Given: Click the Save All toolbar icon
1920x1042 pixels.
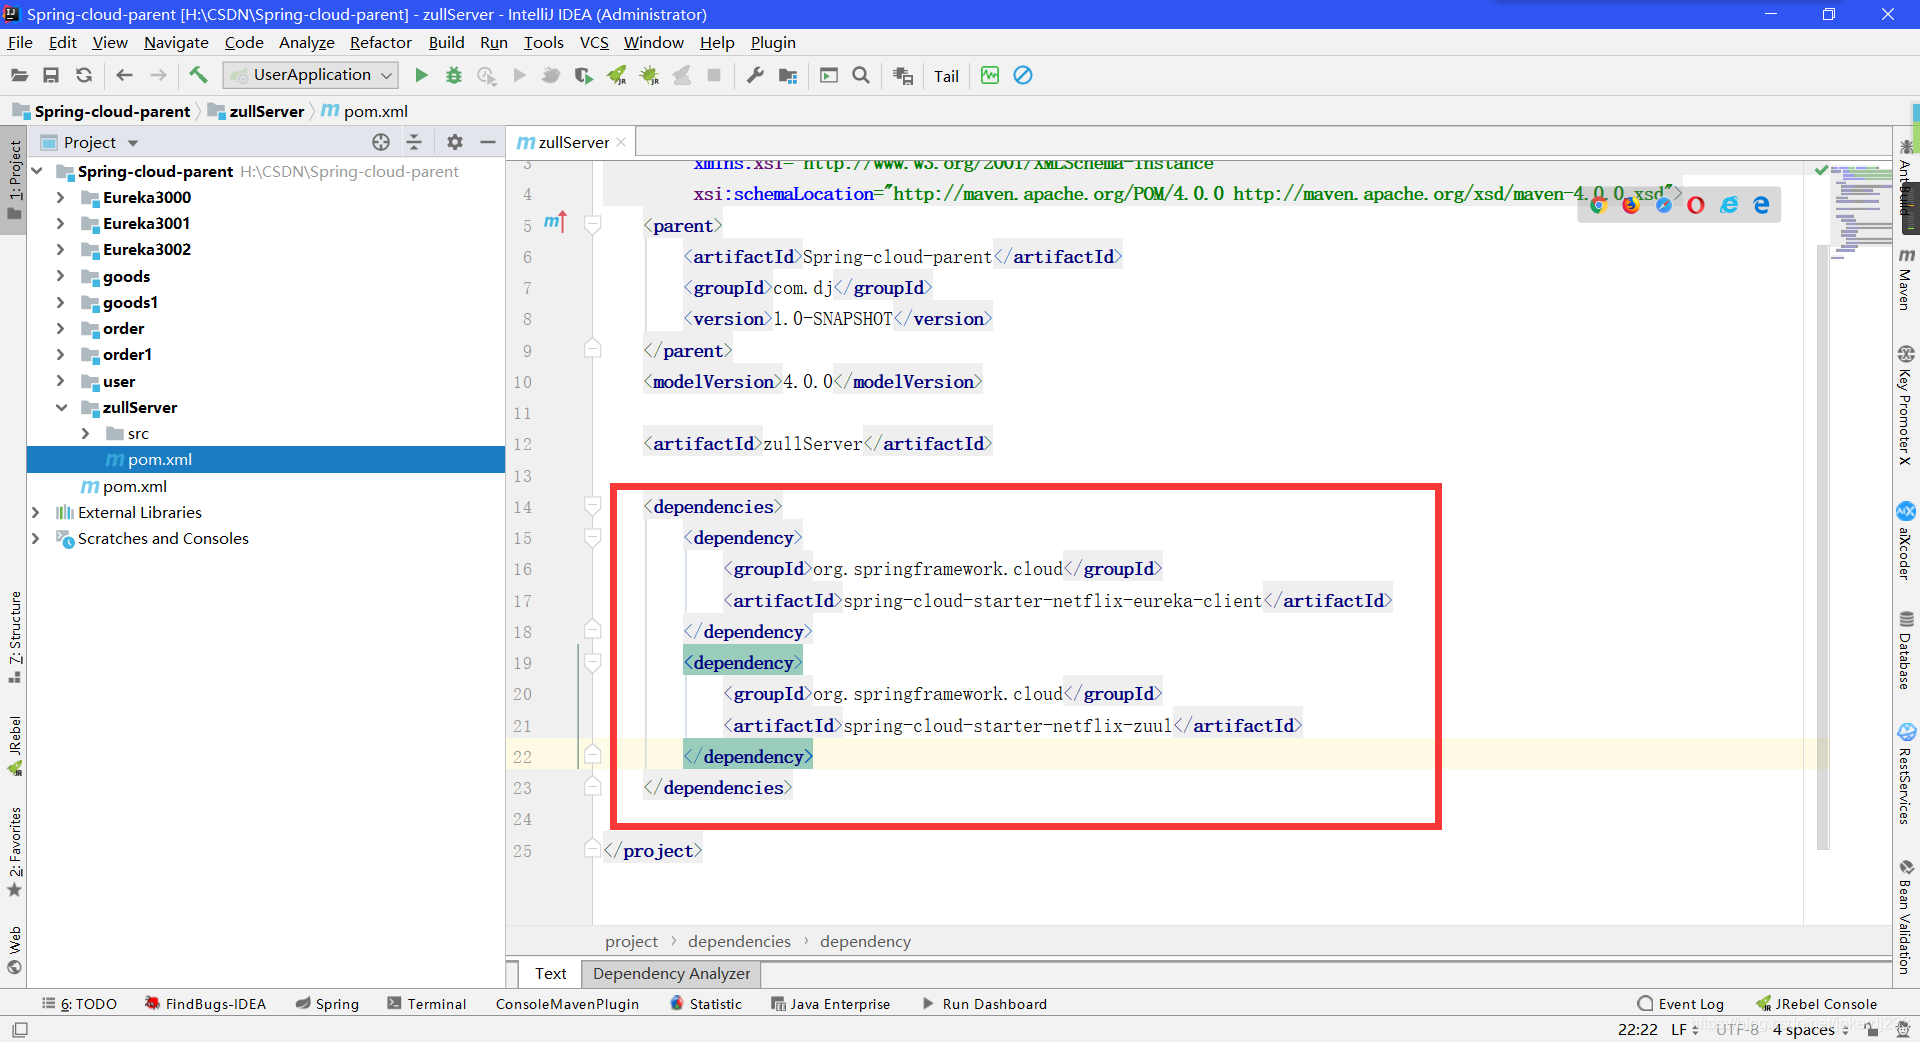Looking at the screenshot, I should [51, 75].
